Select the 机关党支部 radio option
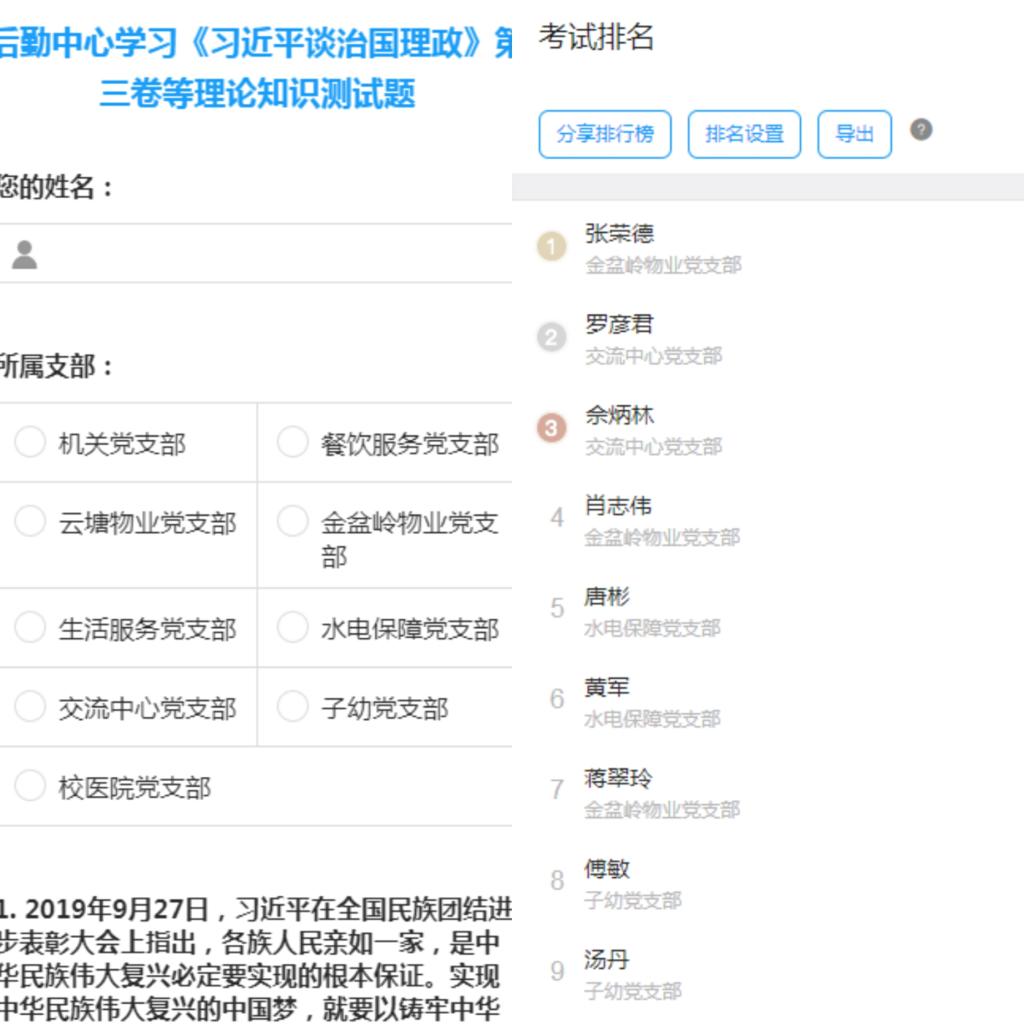 (30, 442)
